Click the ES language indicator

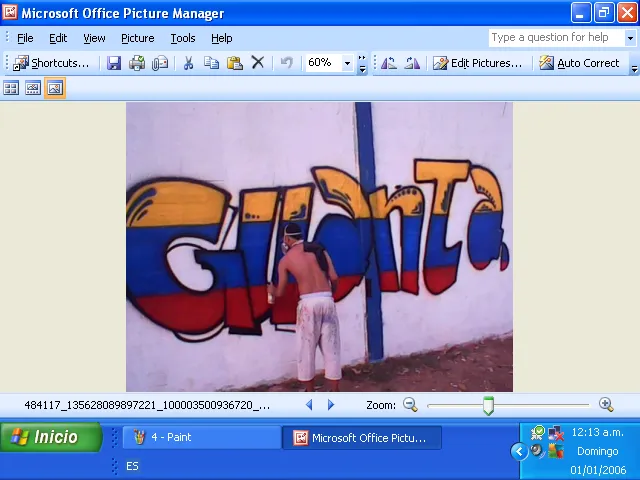(132, 466)
